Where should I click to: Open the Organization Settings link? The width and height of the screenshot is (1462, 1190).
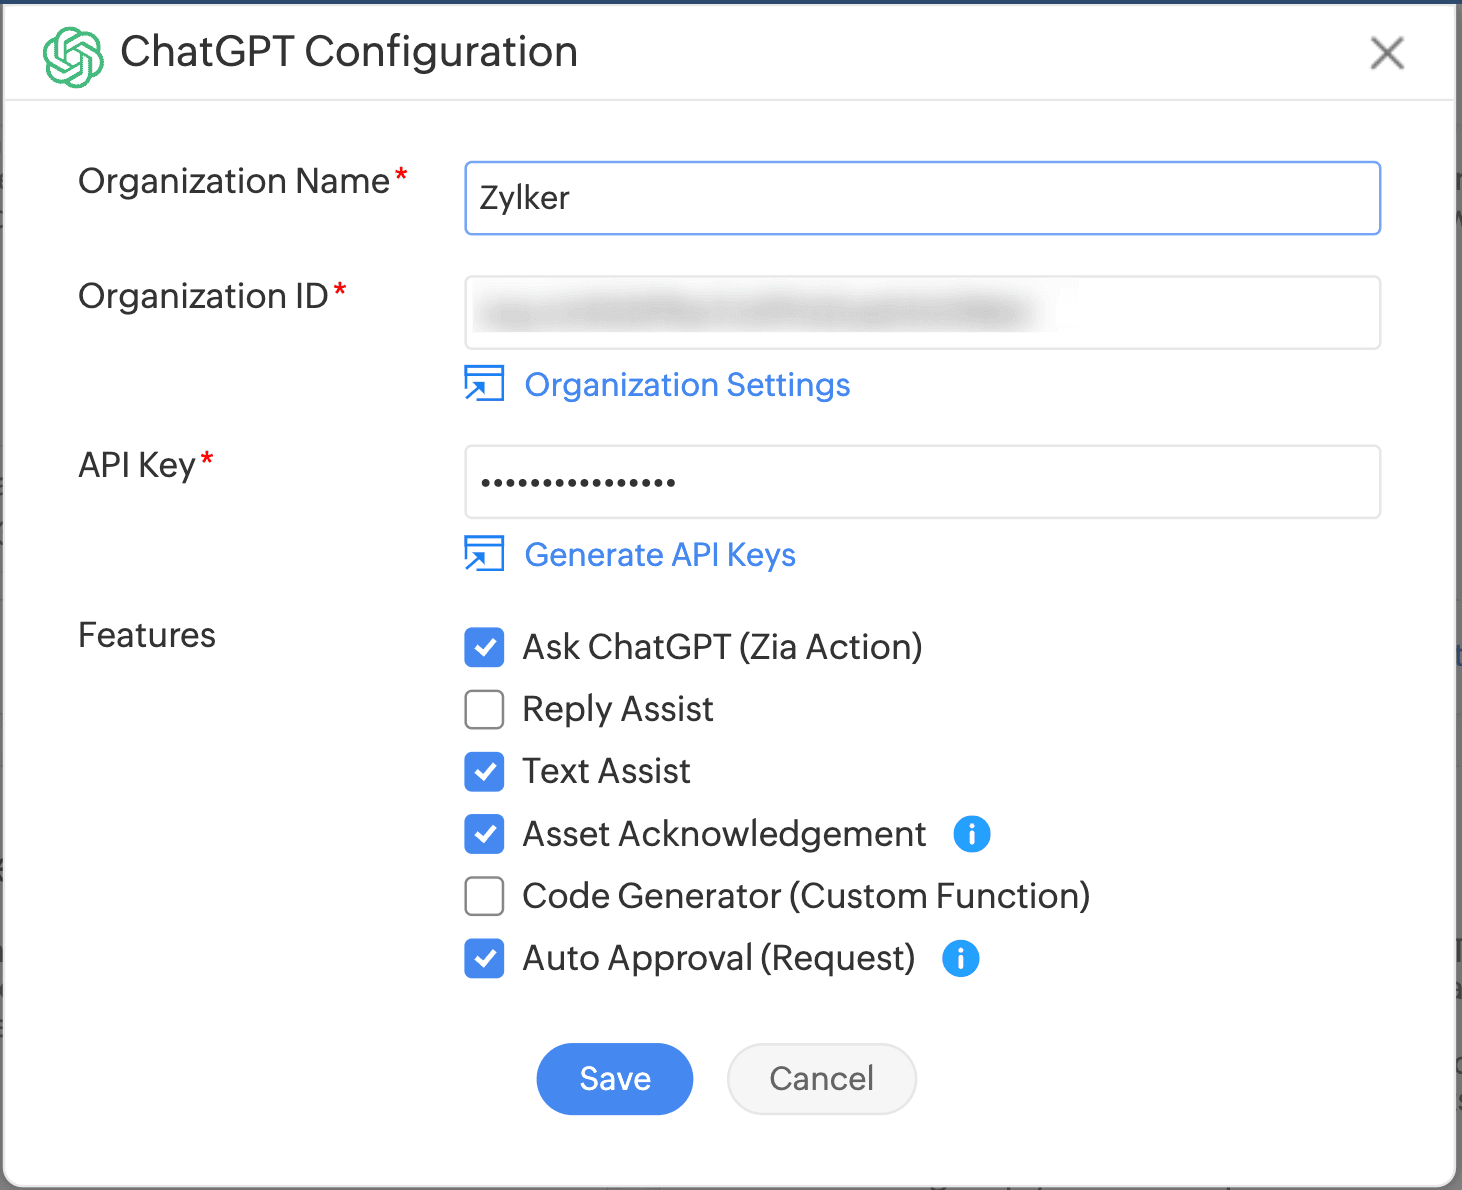(687, 384)
